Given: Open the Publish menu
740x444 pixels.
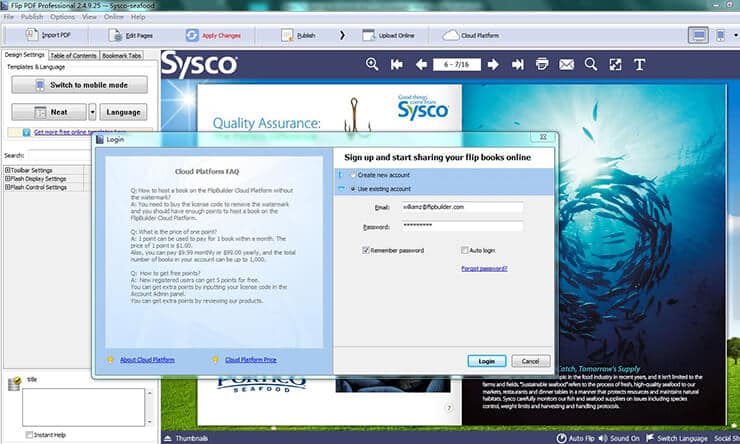Looking at the screenshot, I should click(32, 17).
